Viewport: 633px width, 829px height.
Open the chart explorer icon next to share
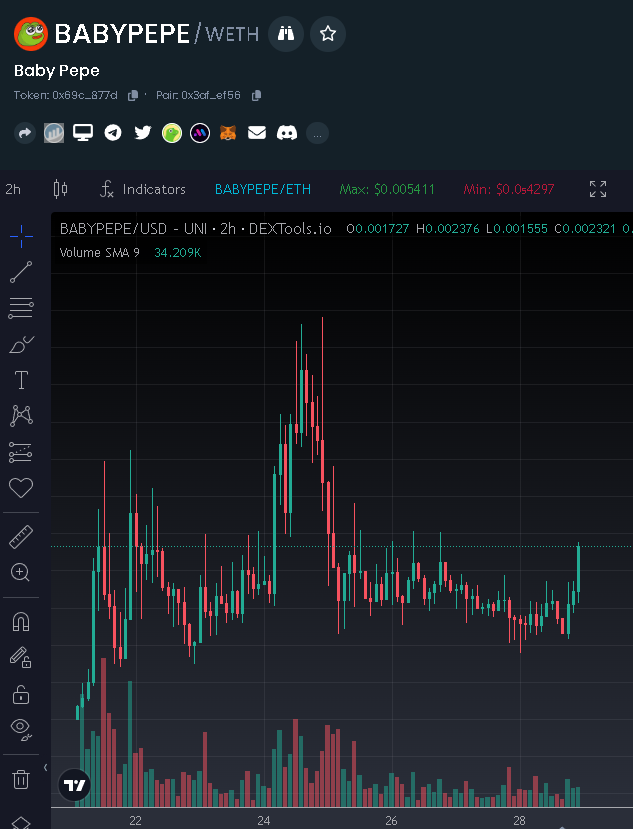click(x=54, y=133)
